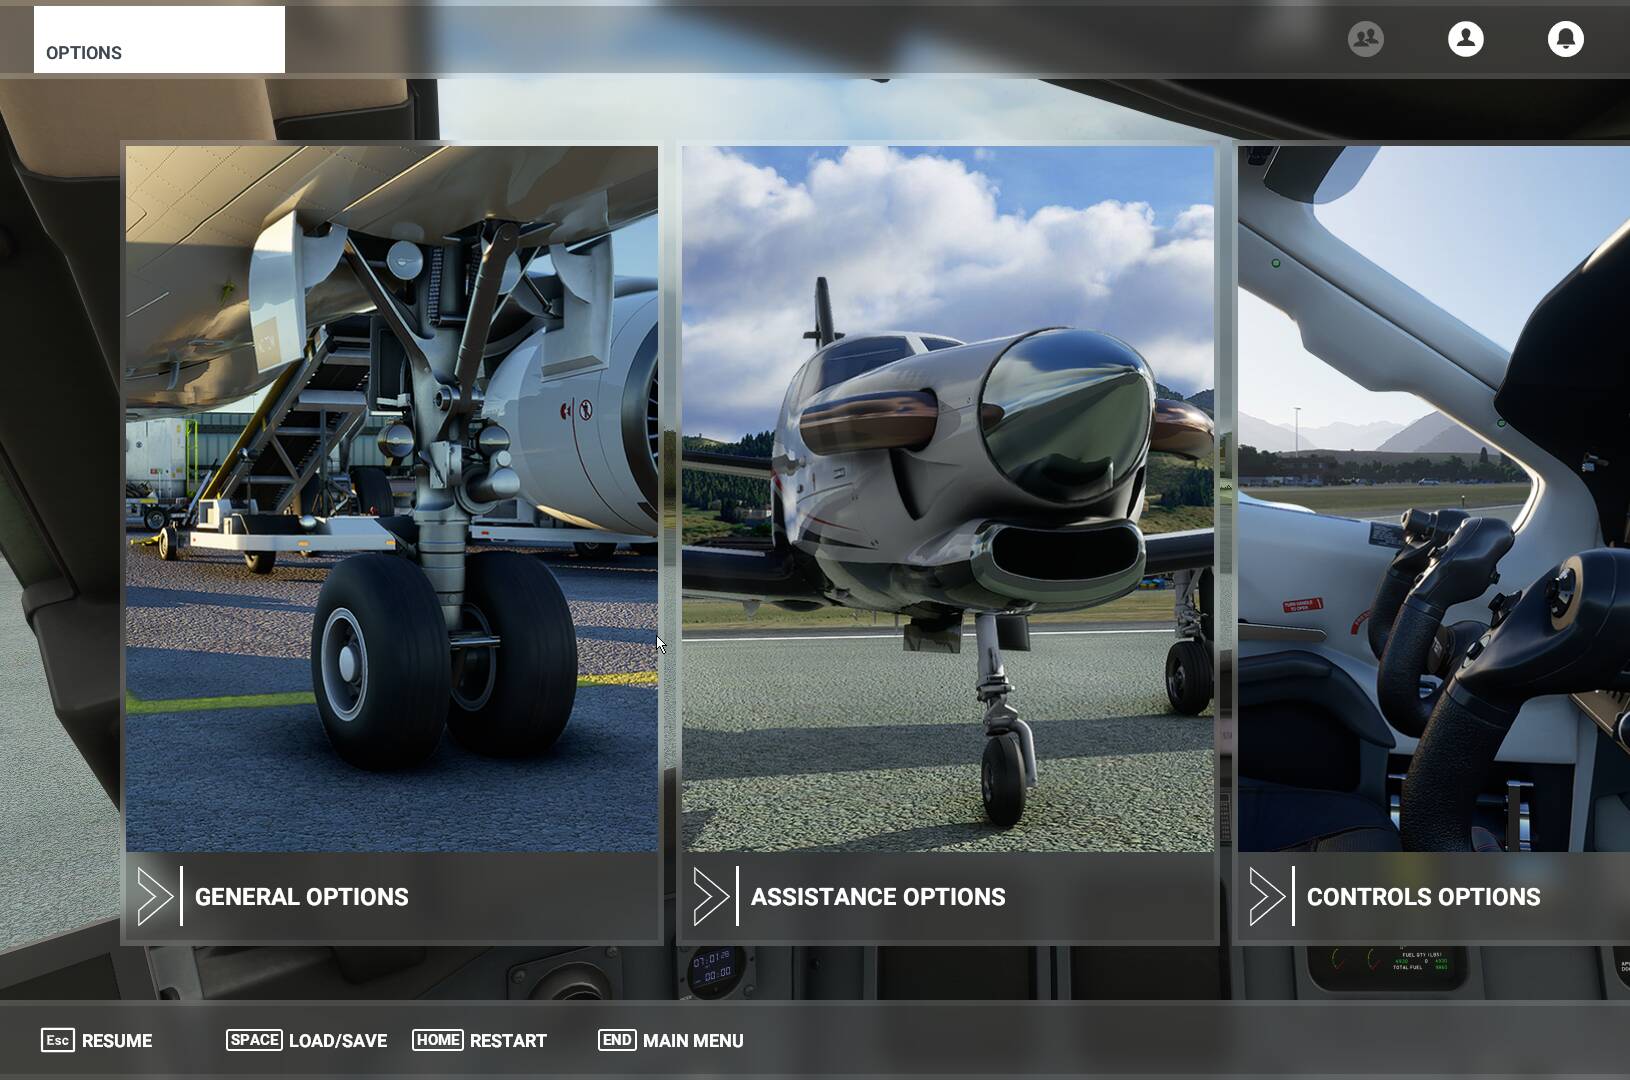Open General Options label

[302, 897]
